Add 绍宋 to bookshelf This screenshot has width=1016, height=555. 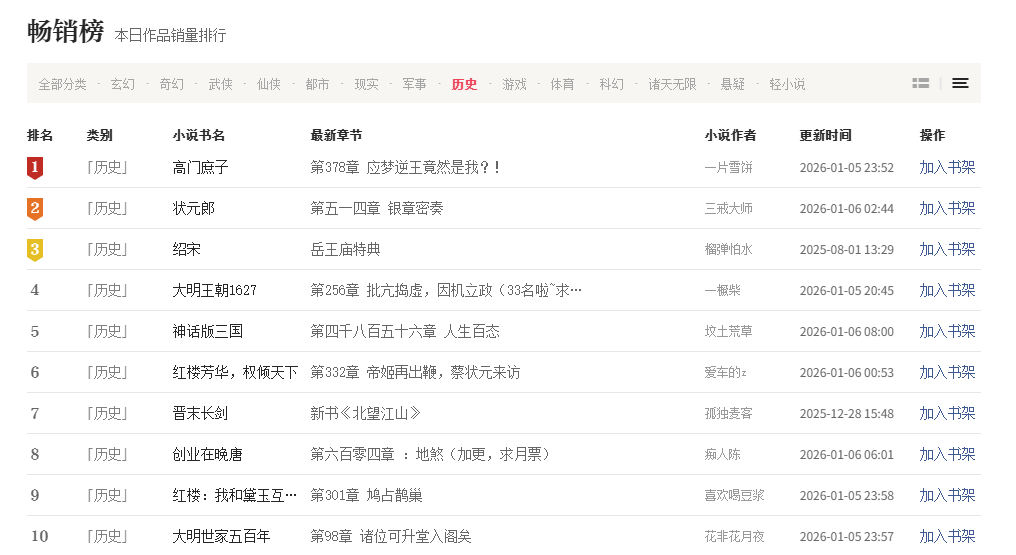pyautogui.click(x=947, y=249)
